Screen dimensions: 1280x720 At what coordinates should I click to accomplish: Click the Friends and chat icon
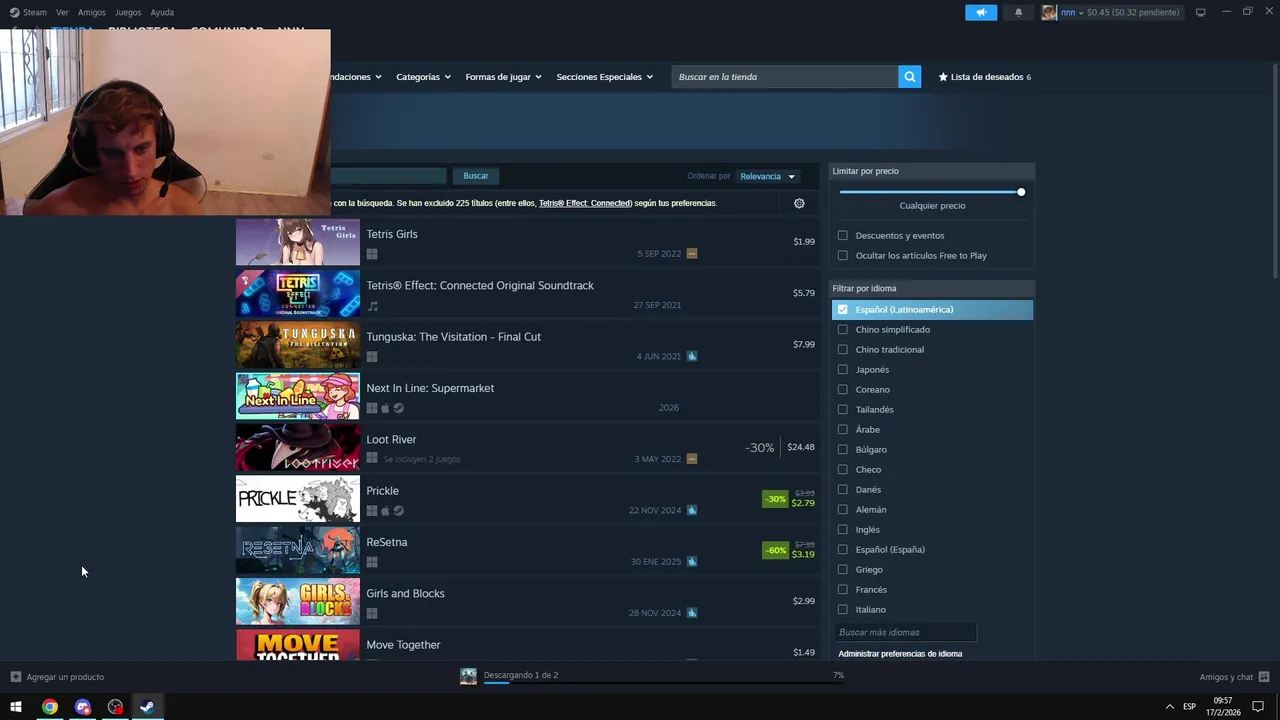tap(1264, 677)
